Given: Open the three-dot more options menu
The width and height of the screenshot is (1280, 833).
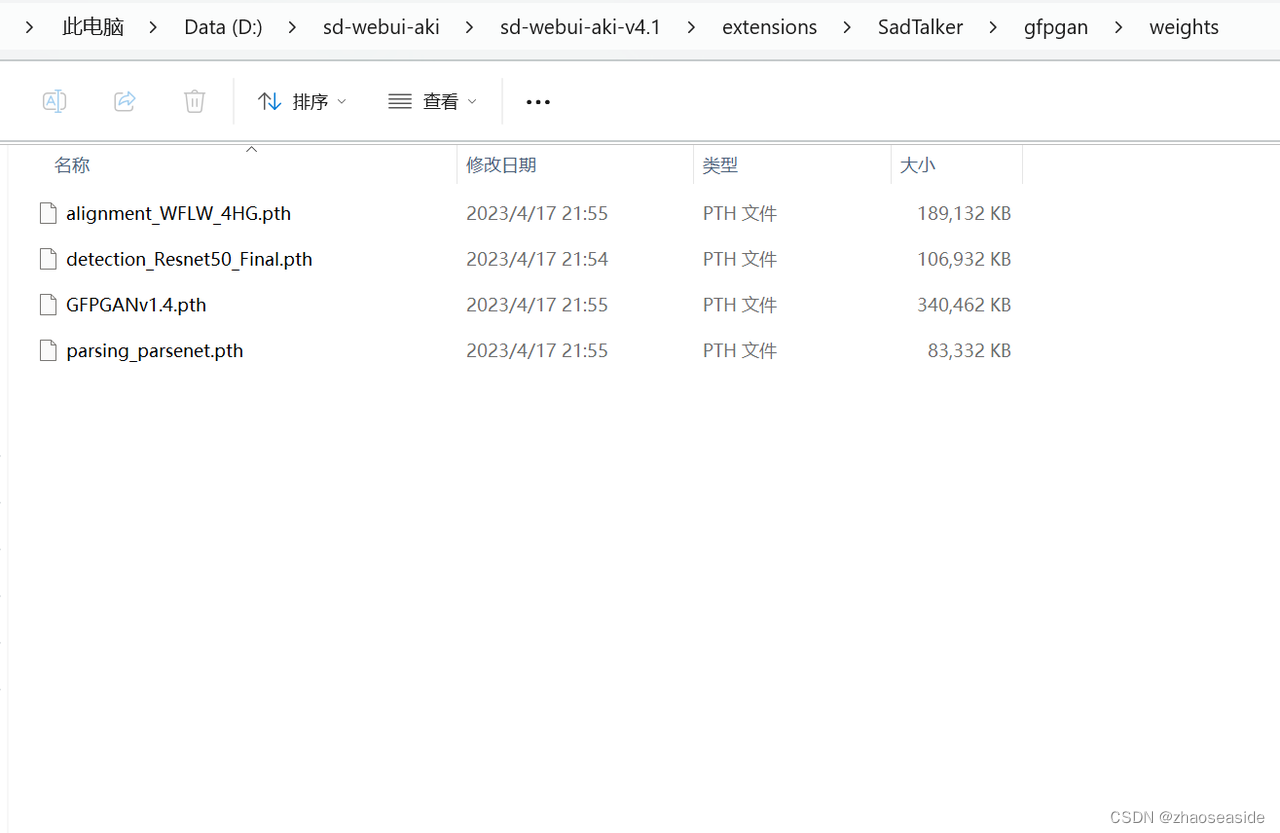Looking at the screenshot, I should click(x=538, y=102).
